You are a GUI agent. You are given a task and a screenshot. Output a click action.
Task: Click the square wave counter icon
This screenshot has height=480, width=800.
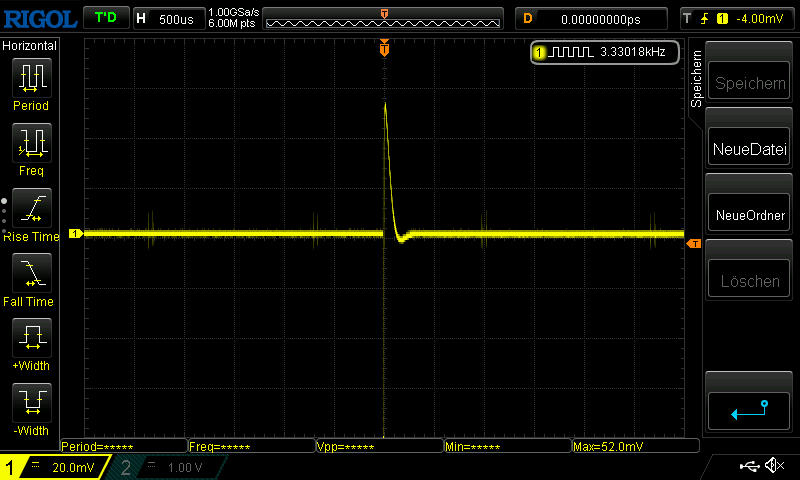(570, 52)
